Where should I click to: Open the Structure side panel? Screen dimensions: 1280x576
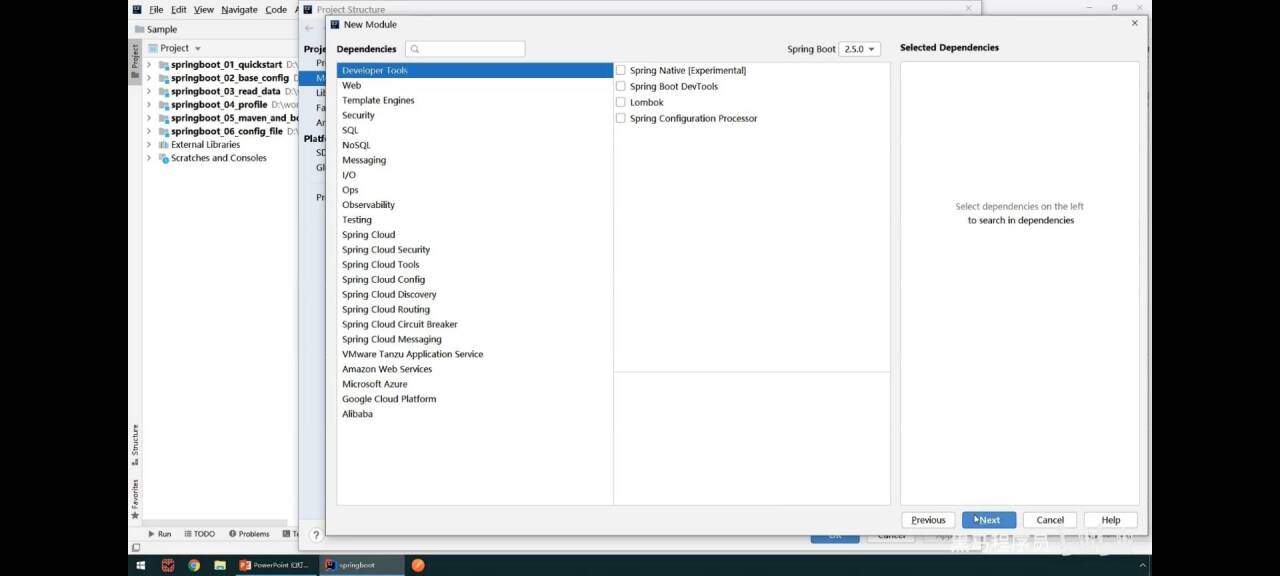135,445
